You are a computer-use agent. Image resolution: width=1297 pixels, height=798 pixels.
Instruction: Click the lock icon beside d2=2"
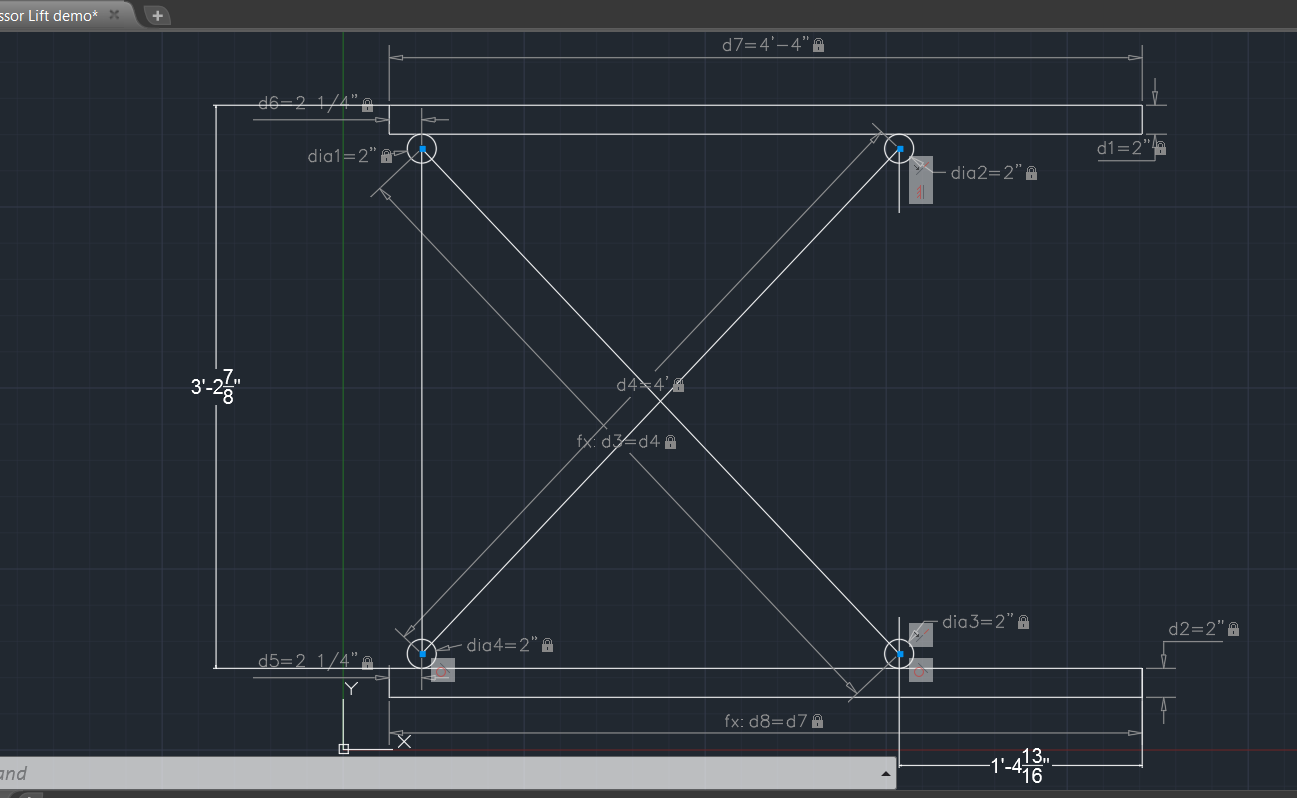tap(1233, 629)
